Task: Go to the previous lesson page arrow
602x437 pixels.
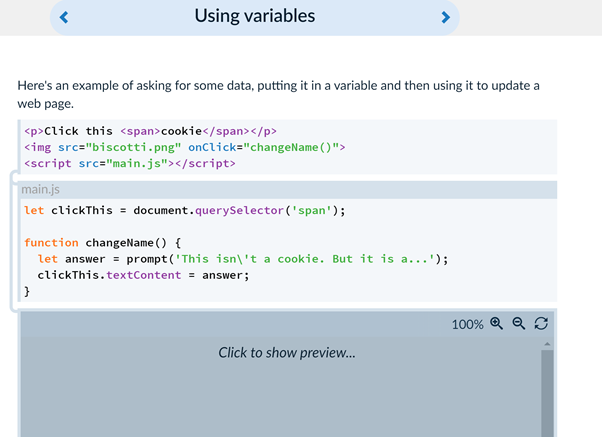Action: pos(64,17)
